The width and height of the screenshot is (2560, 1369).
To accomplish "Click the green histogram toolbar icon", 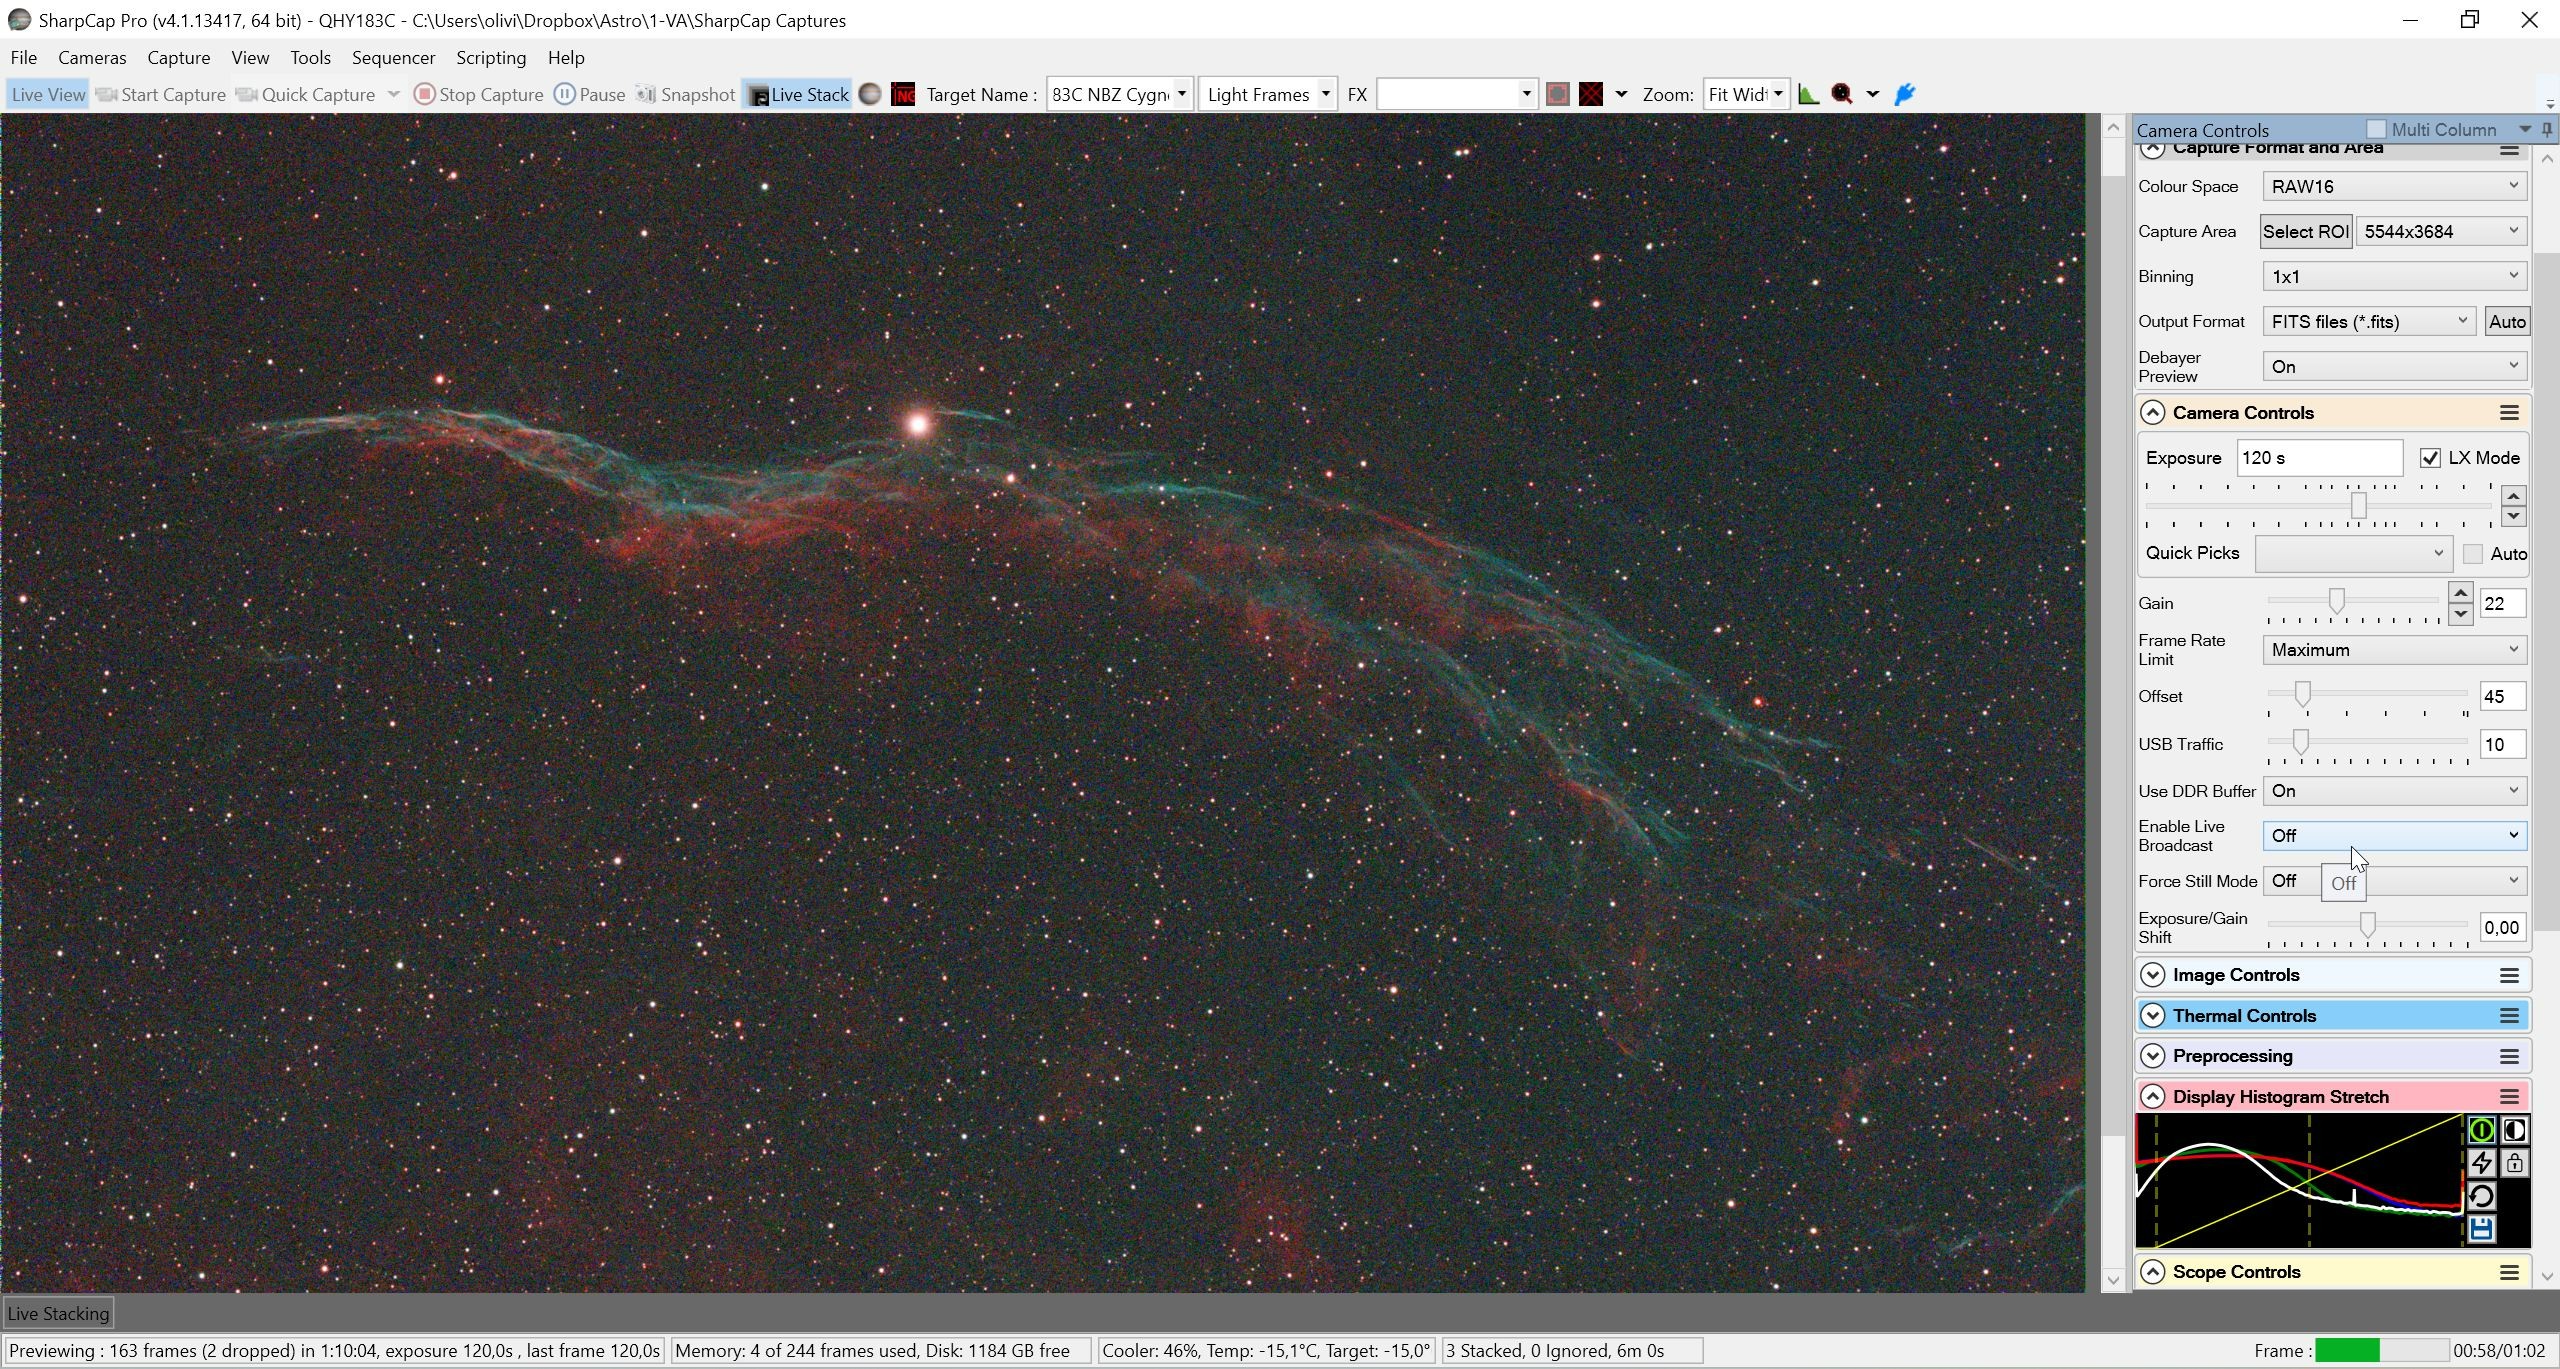I will [1808, 94].
